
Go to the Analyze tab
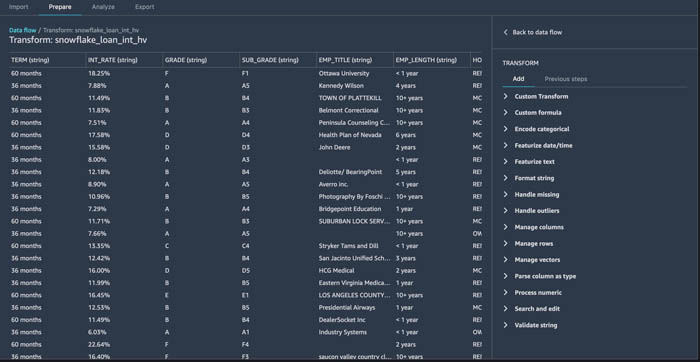(x=103, y=7)
